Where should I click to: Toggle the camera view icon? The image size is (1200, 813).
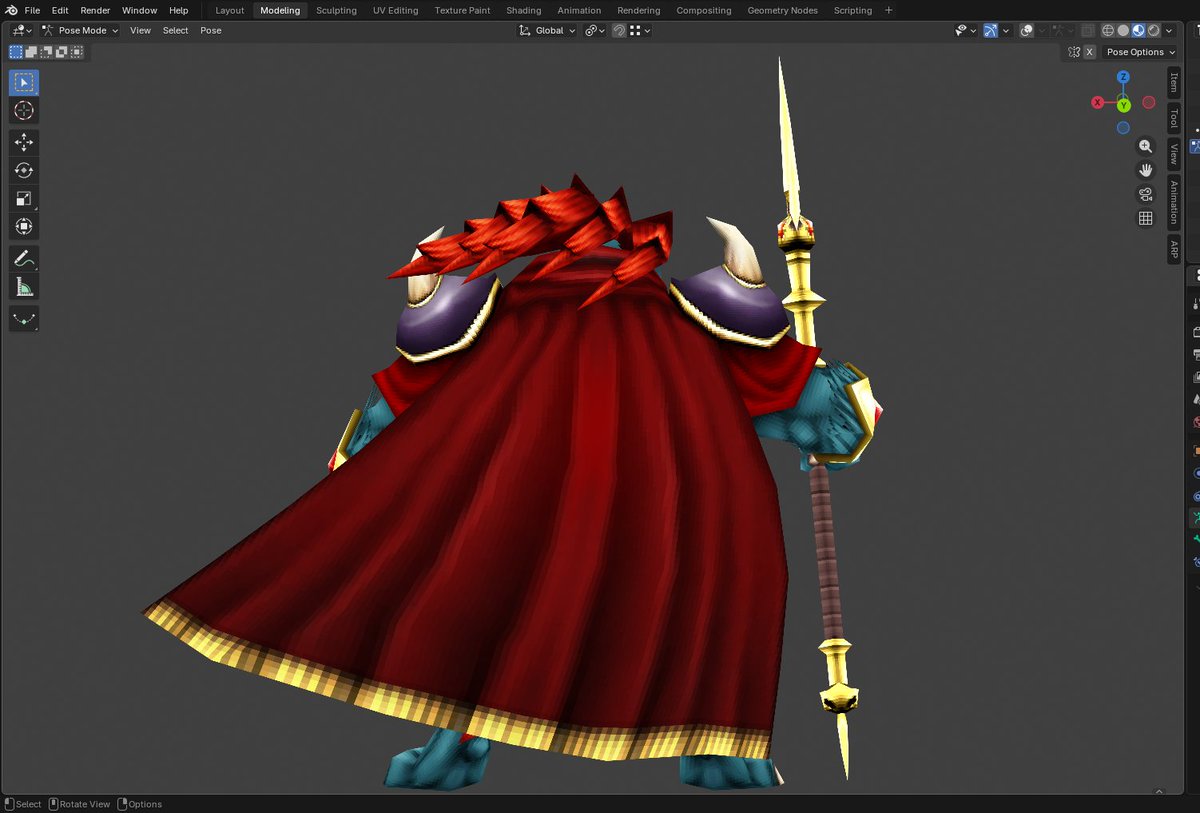1146,194
